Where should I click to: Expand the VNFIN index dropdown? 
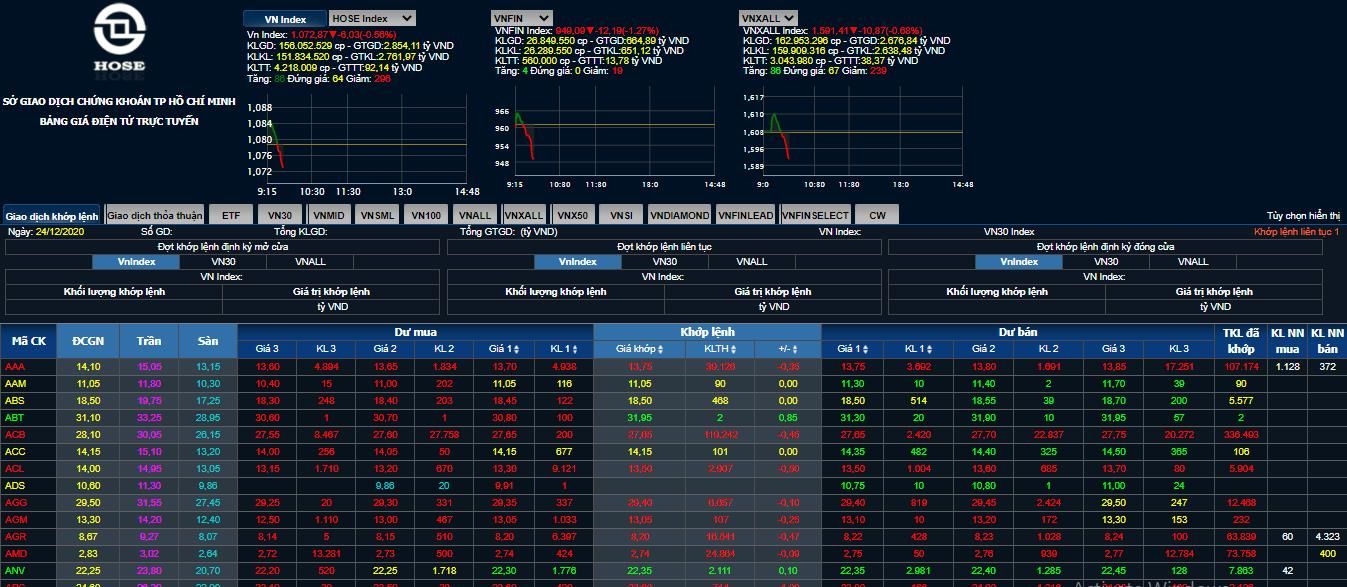point(522,18)
